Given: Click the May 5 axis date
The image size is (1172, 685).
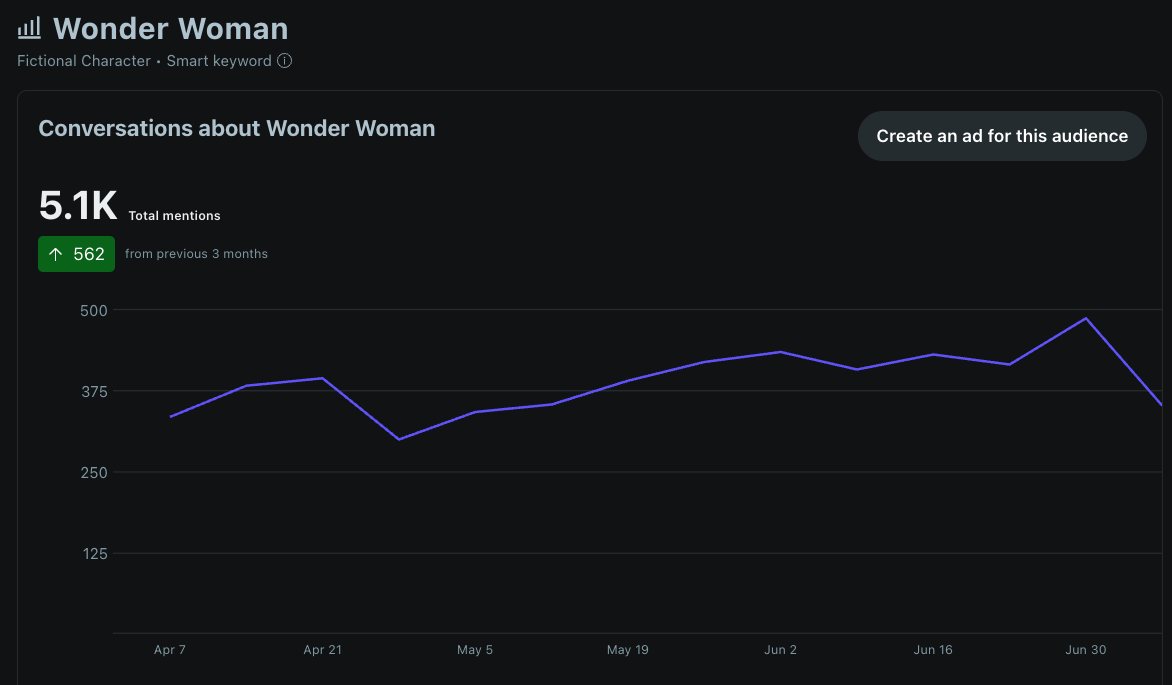Looking at the screenshot, I should pos(475,650).
